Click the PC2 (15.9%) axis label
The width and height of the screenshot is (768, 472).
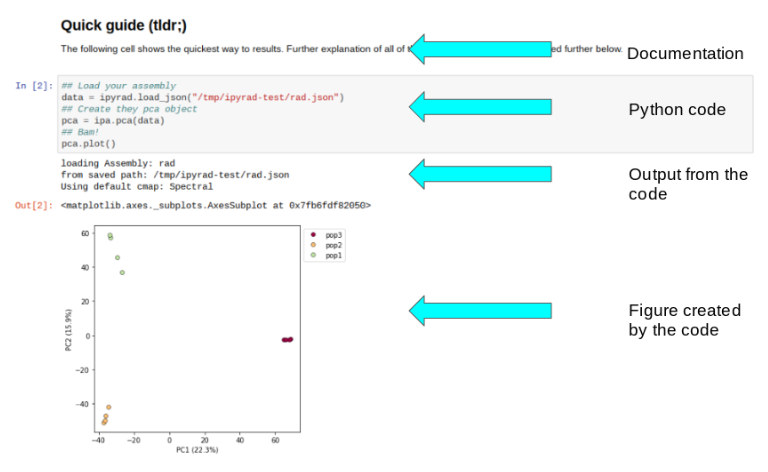click(x=69, y=330)
